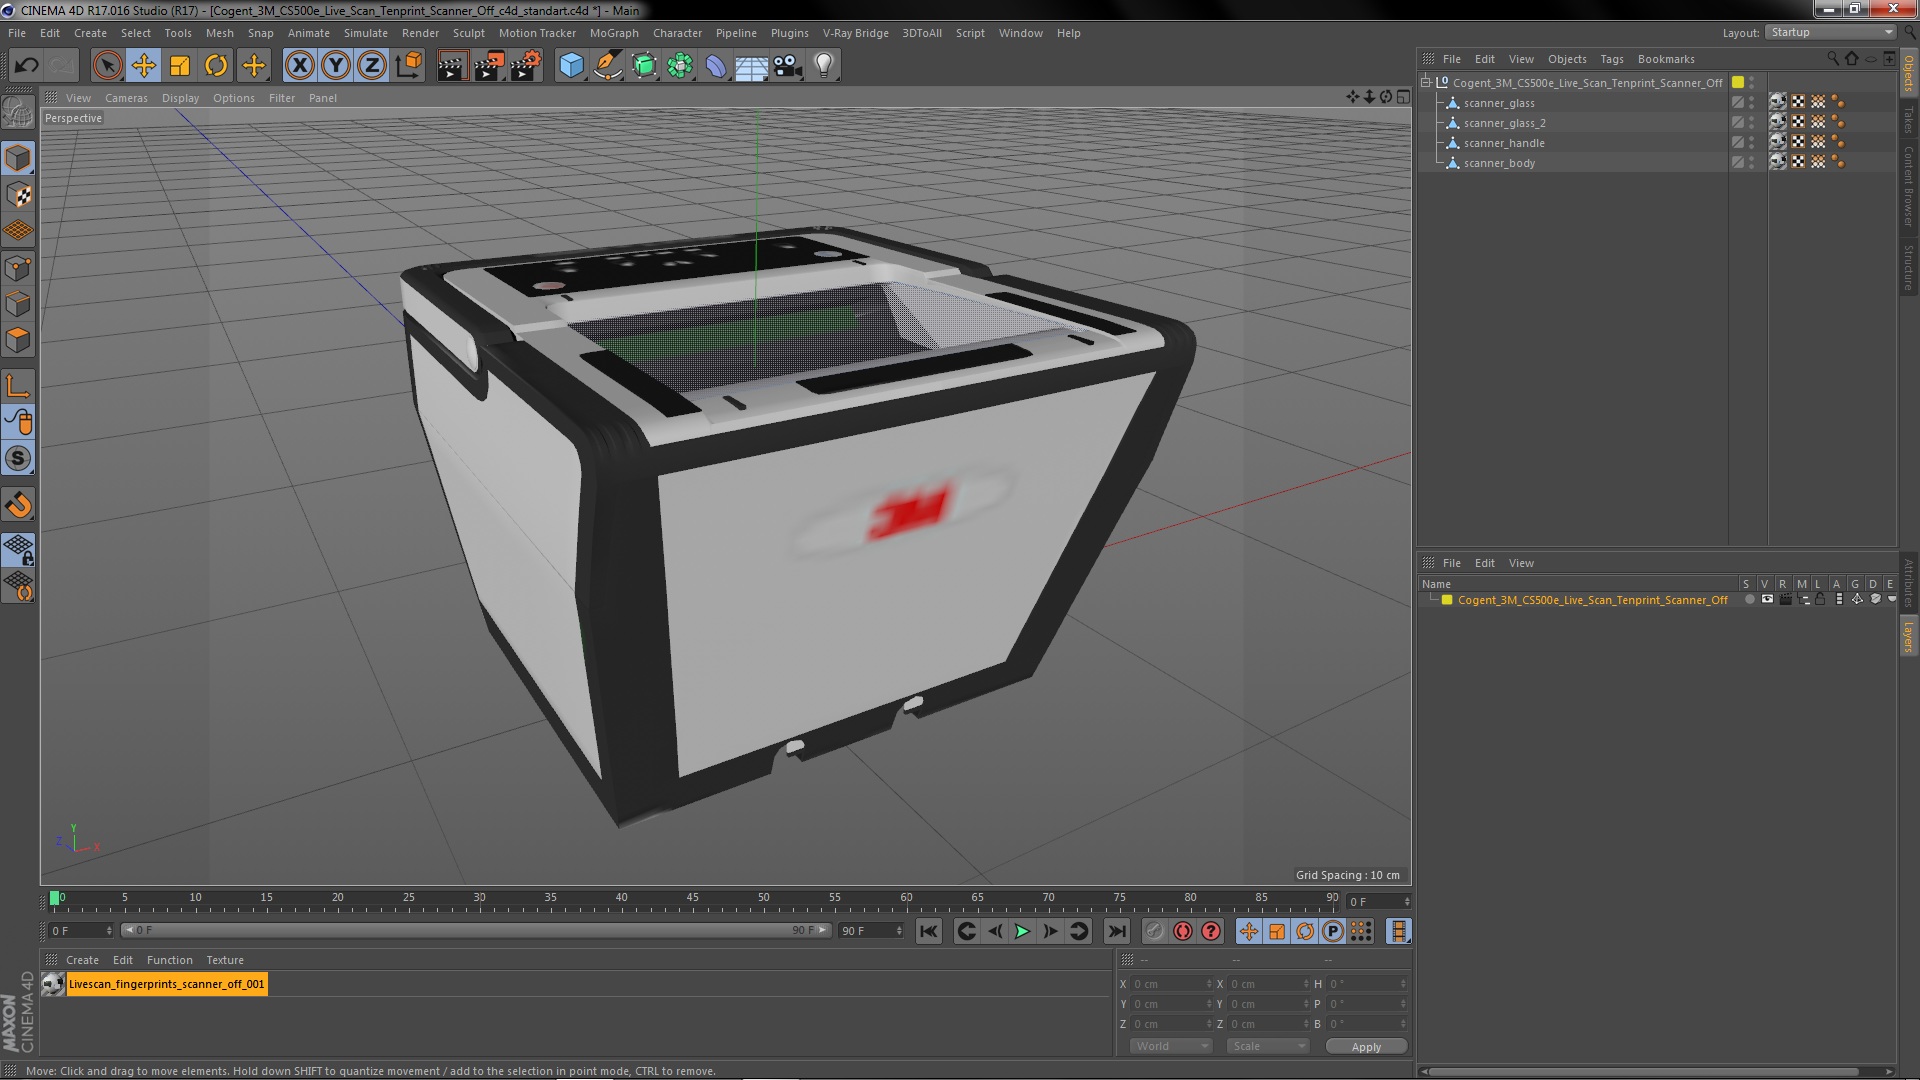This screenshot has height=1080, width=1920.
Task: Switch to Model mode icon
Action: (18, 158)
